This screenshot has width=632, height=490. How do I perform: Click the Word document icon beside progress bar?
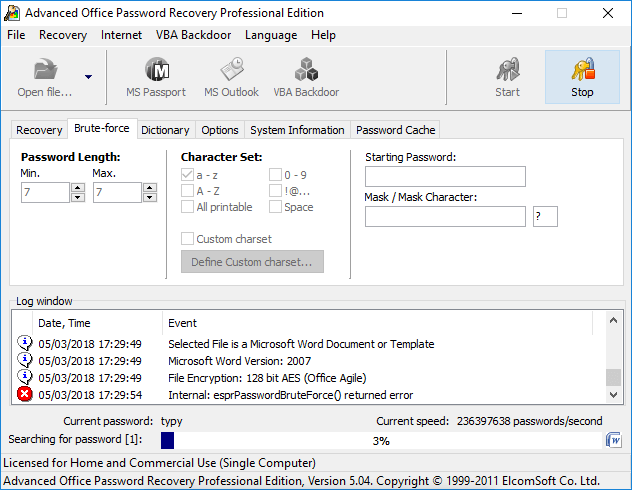[613, 440]
